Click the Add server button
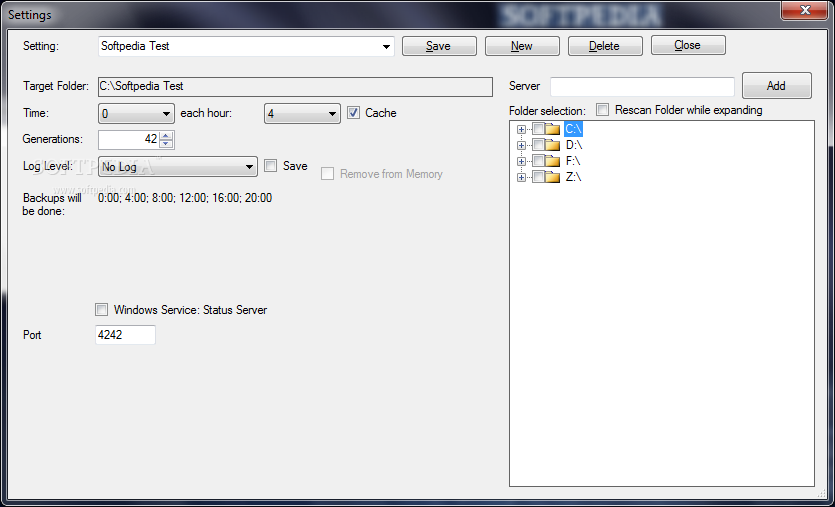Screen dimensions: 835x507 click(x=776, y=86)
